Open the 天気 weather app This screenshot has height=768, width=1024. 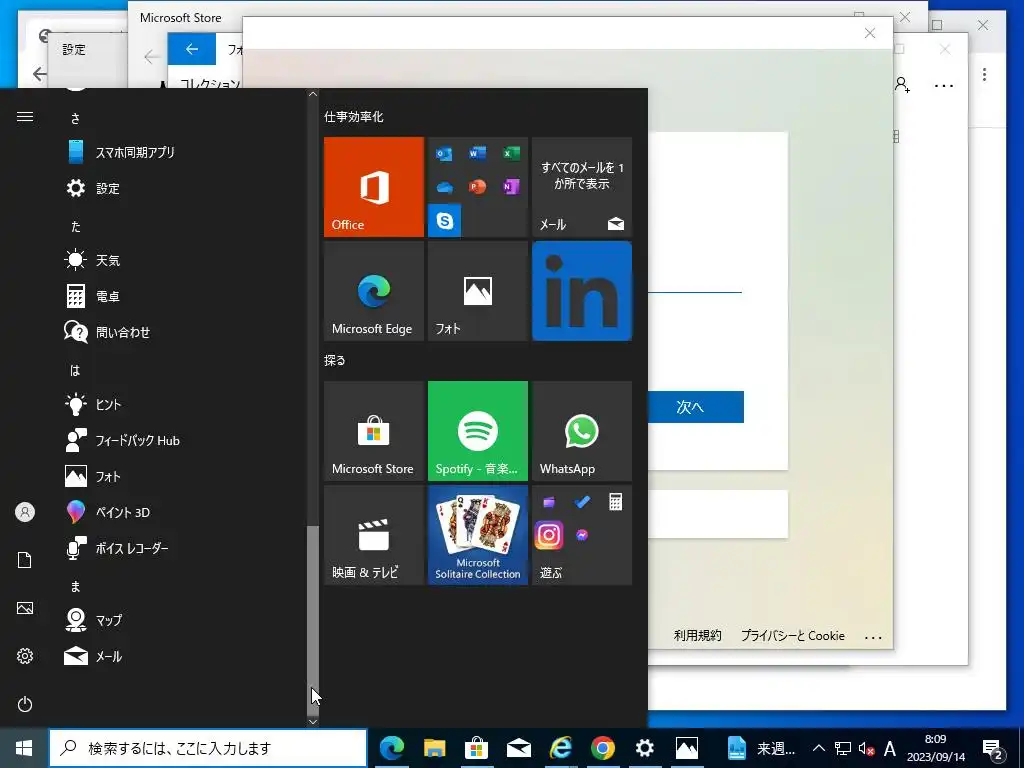coord(183,260)
